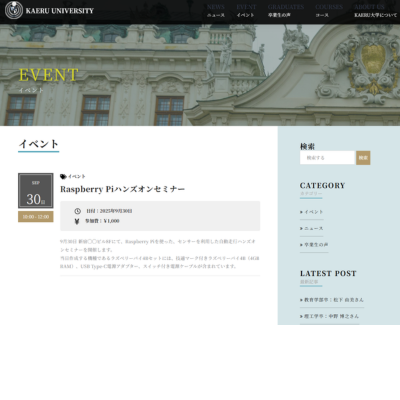Screen dimensions: 400x400
Task: Open the EVENT menu item
Action: [246, 11]
